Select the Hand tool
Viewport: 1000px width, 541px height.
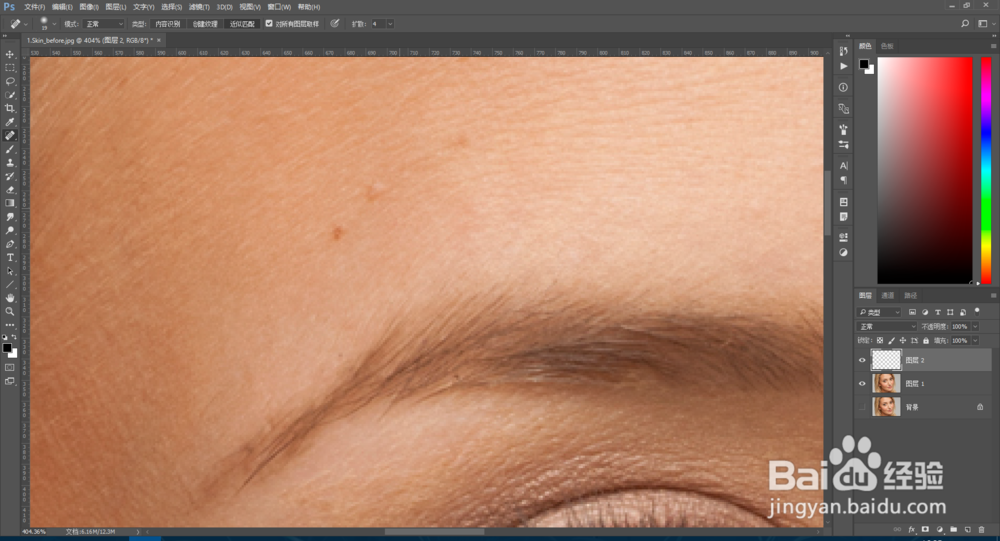[10, 298]
